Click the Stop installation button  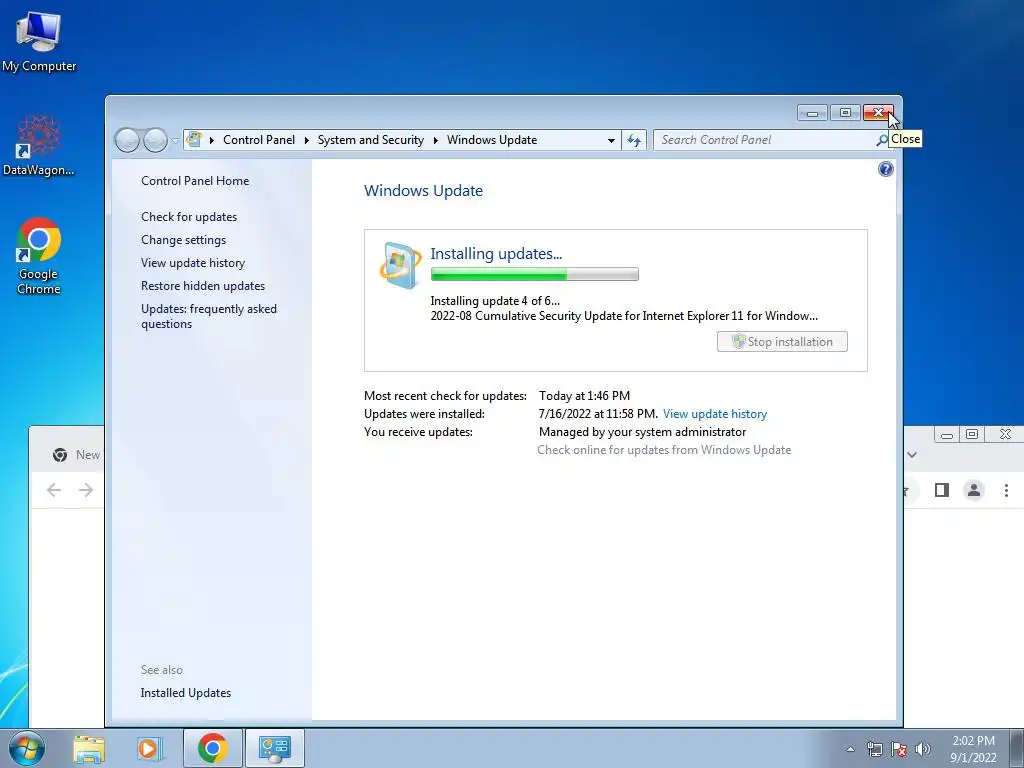tap(782, 342)
